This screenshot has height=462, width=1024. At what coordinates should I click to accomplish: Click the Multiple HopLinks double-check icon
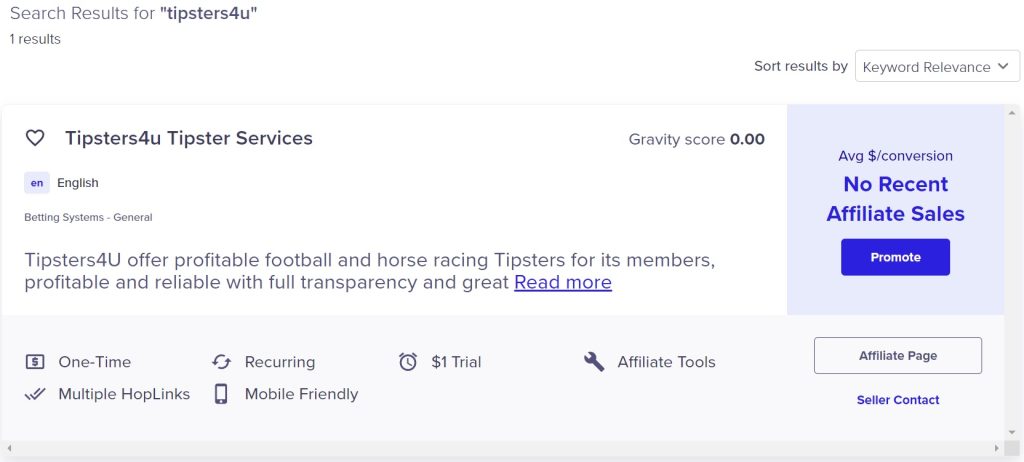35,394
